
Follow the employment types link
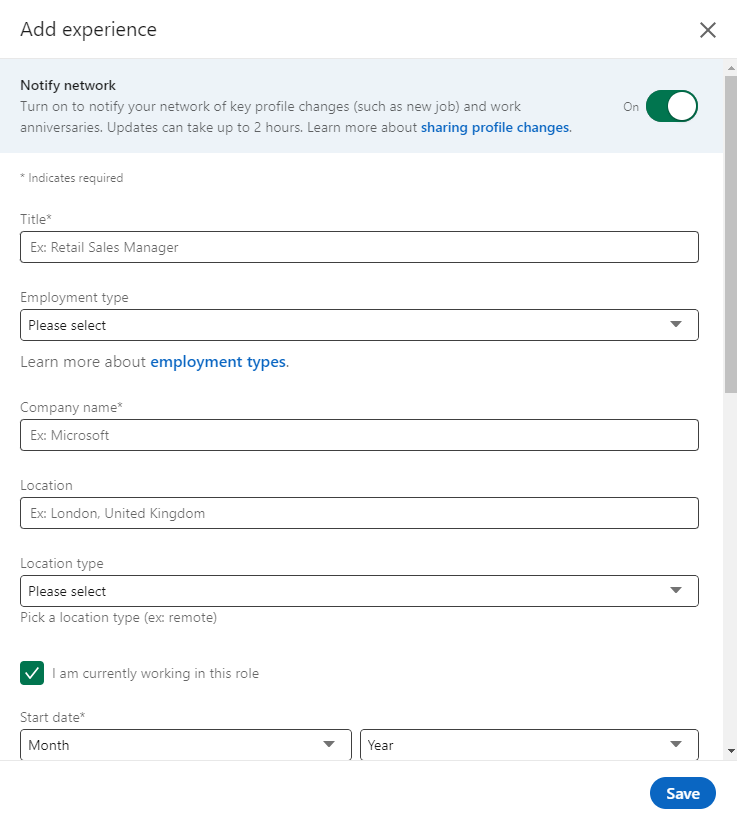pos(218,362)
